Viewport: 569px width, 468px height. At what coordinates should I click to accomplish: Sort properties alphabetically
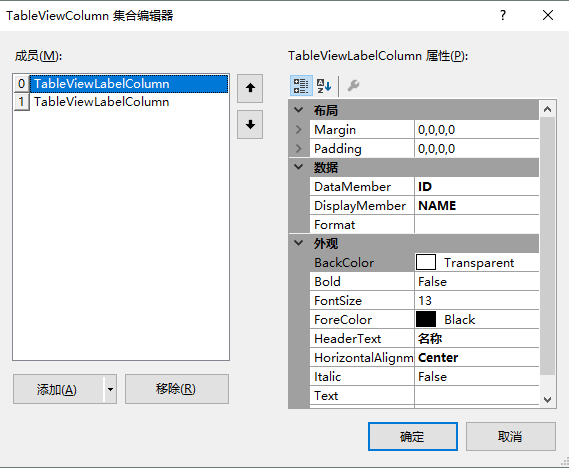(x=324, y=86)
